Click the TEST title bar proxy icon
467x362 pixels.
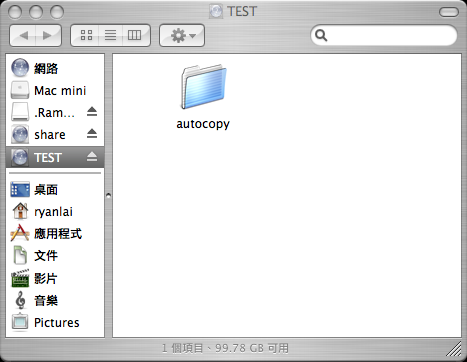pos(216,11)
